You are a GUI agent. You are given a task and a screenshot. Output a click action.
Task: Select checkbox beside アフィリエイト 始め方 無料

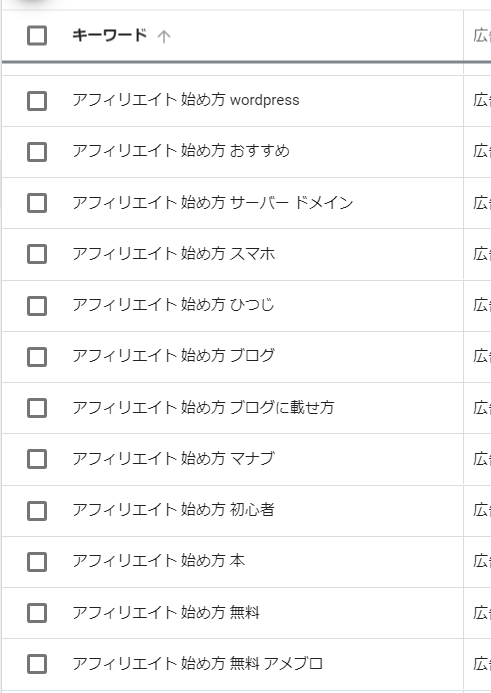point(37,613)
